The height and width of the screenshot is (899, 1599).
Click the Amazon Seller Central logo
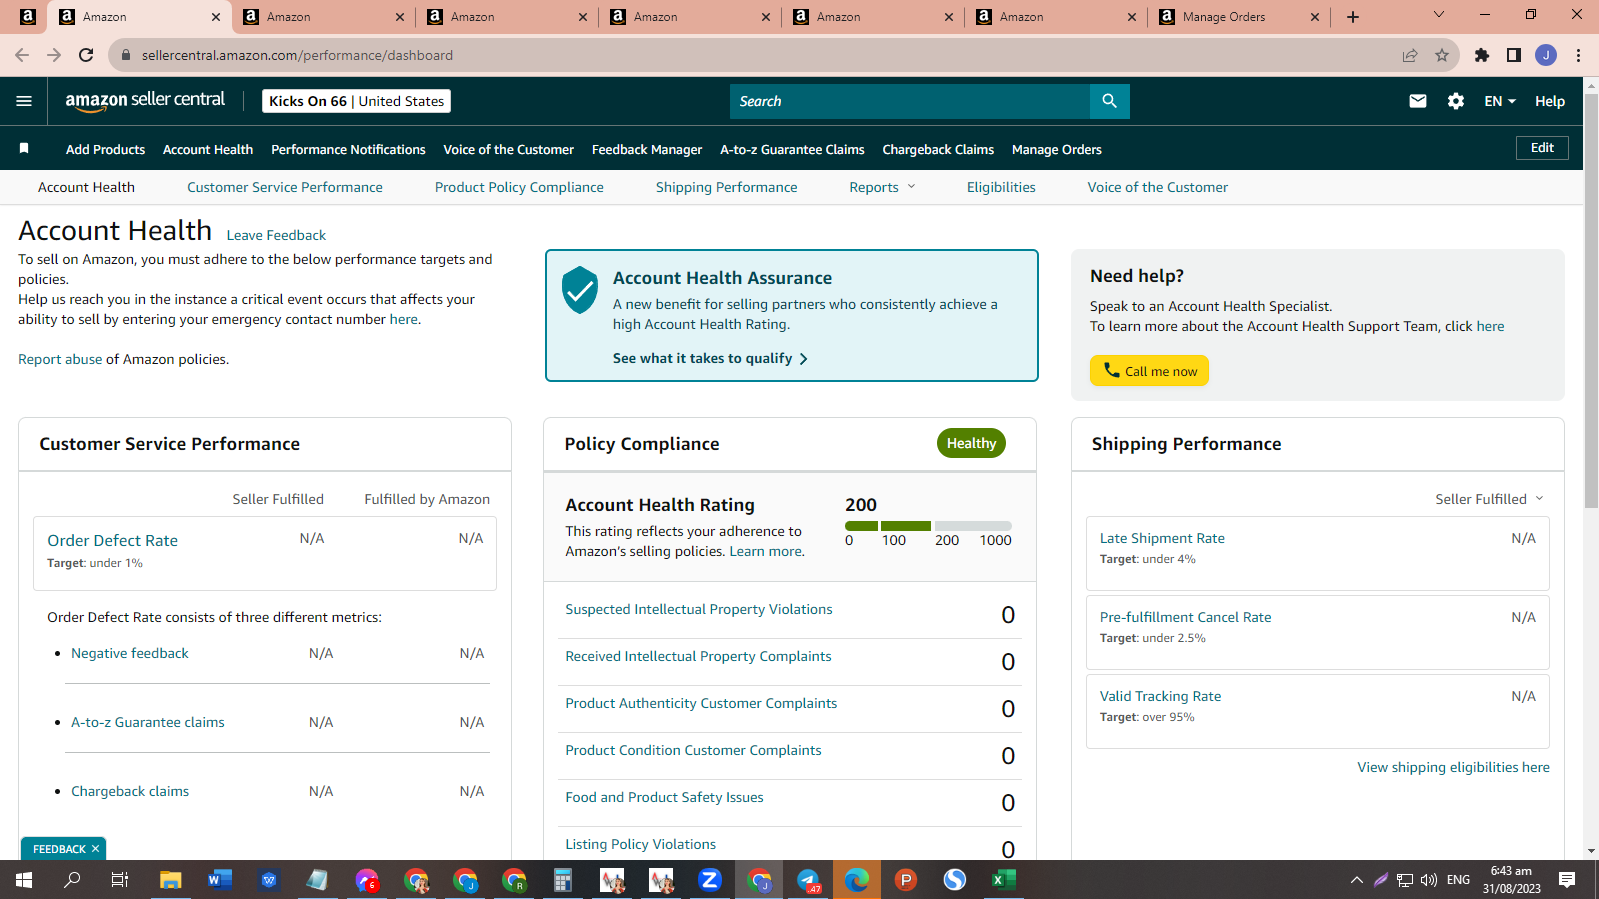click(145, 101)
